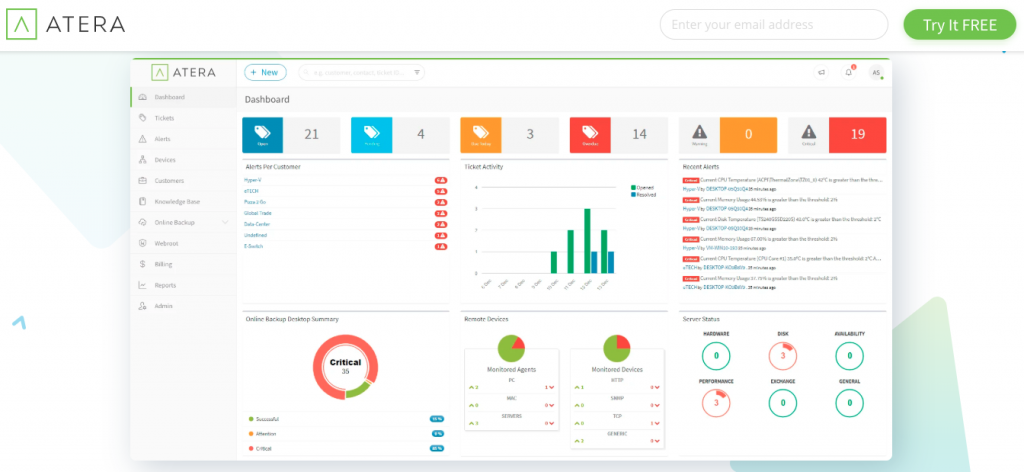
Task: Click the red Critical count 19
Action: tap(857, 135)
